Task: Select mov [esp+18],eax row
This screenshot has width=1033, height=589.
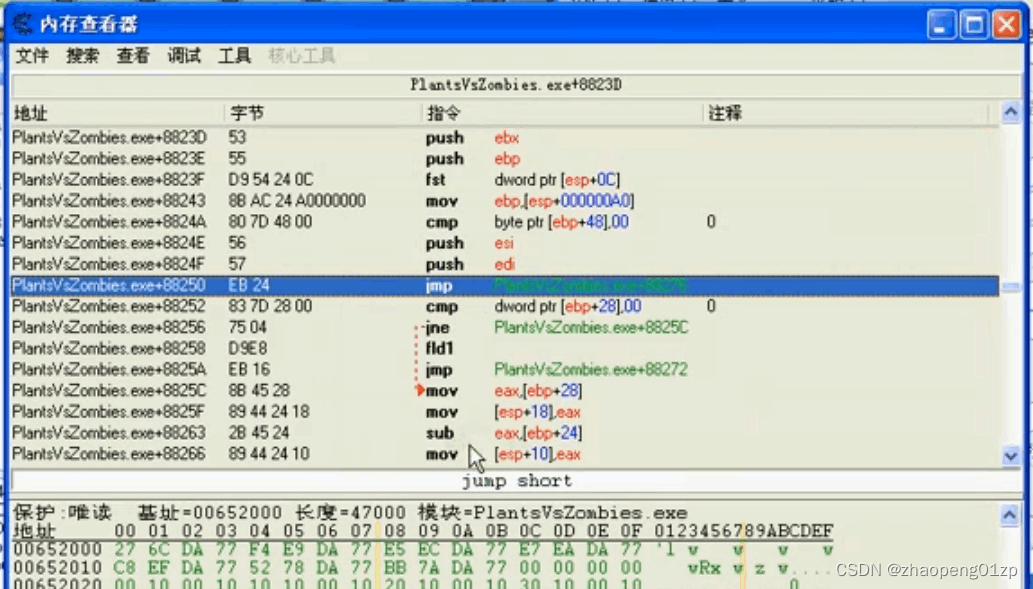Action: coord(505,412)
